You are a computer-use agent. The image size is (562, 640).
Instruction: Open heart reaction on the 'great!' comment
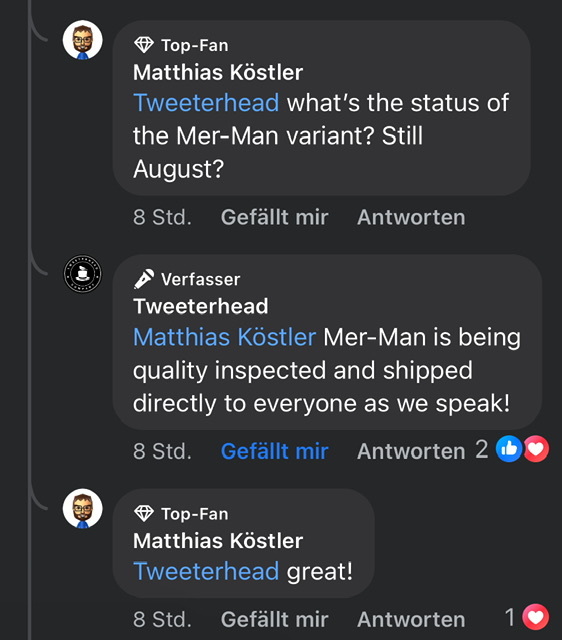click(536, 617)
